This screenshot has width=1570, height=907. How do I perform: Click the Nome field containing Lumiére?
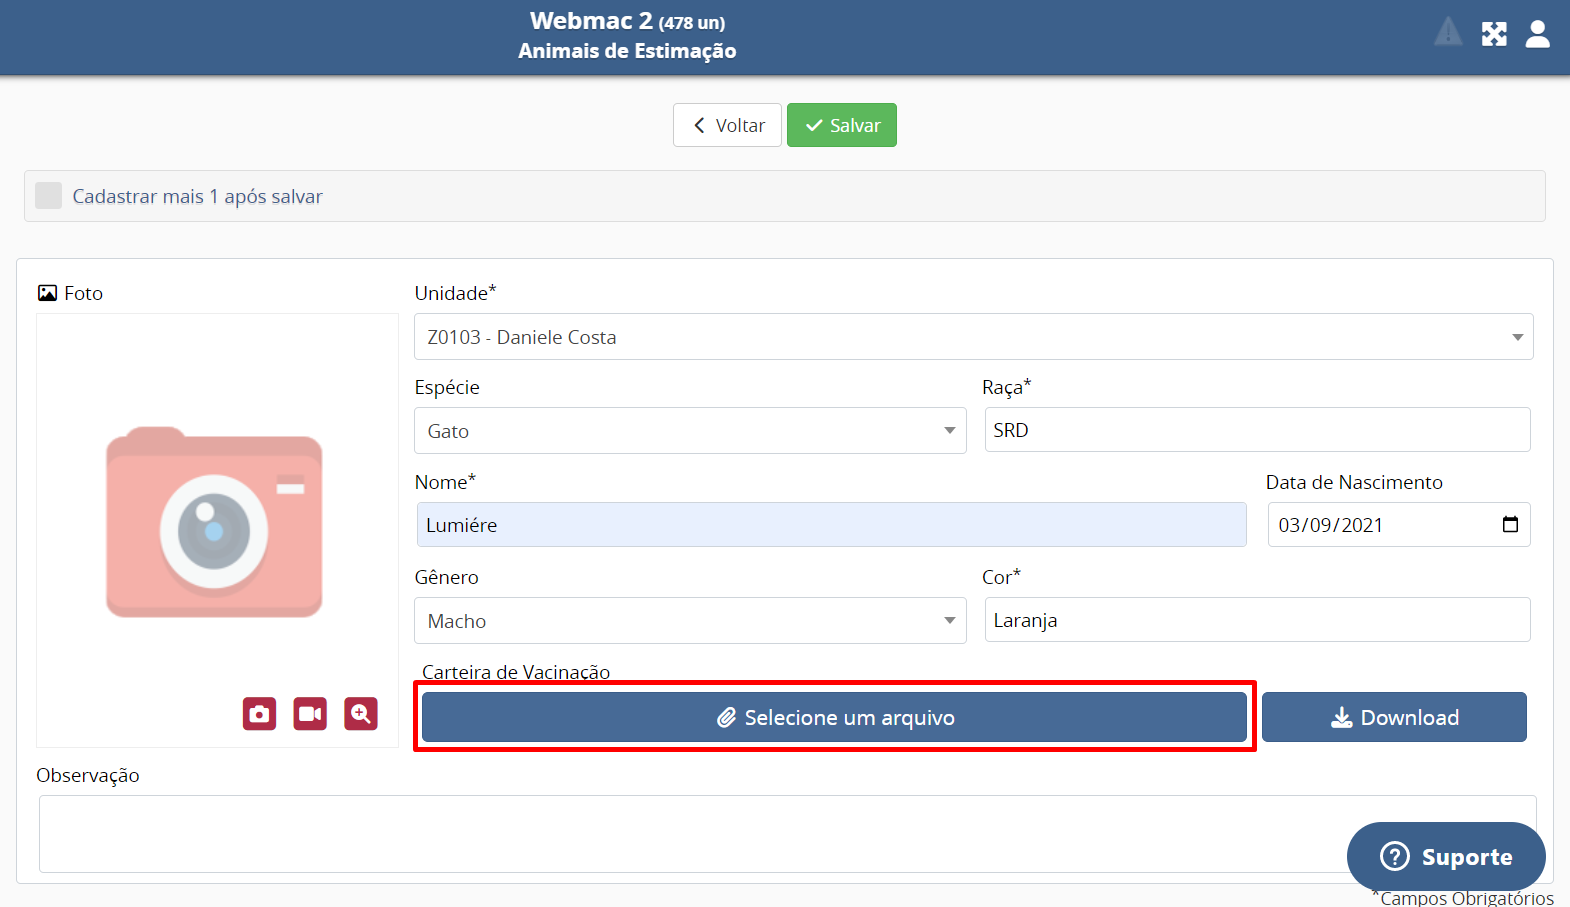tap(831, 525)
